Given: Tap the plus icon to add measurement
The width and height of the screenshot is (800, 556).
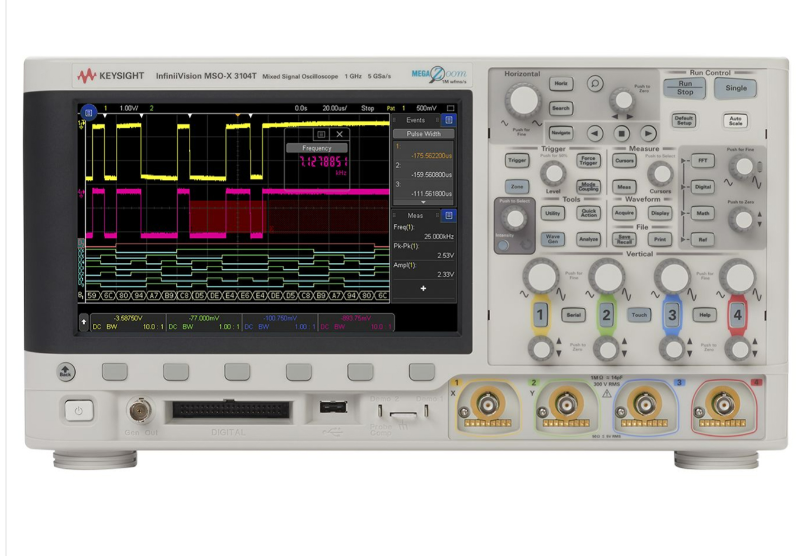Looking at the screenshot, I should [x=423, y=289].
